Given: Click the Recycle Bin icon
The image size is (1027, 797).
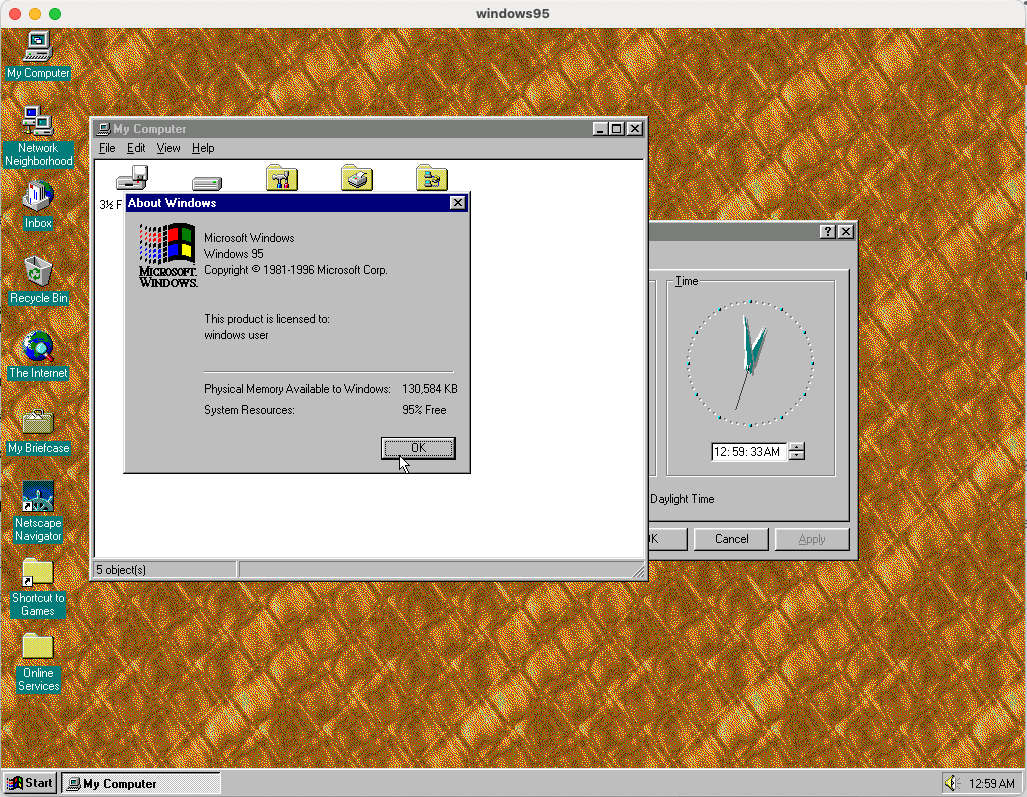Looking at the screenshot, I should pyautogui.click(x=38, y=270).
